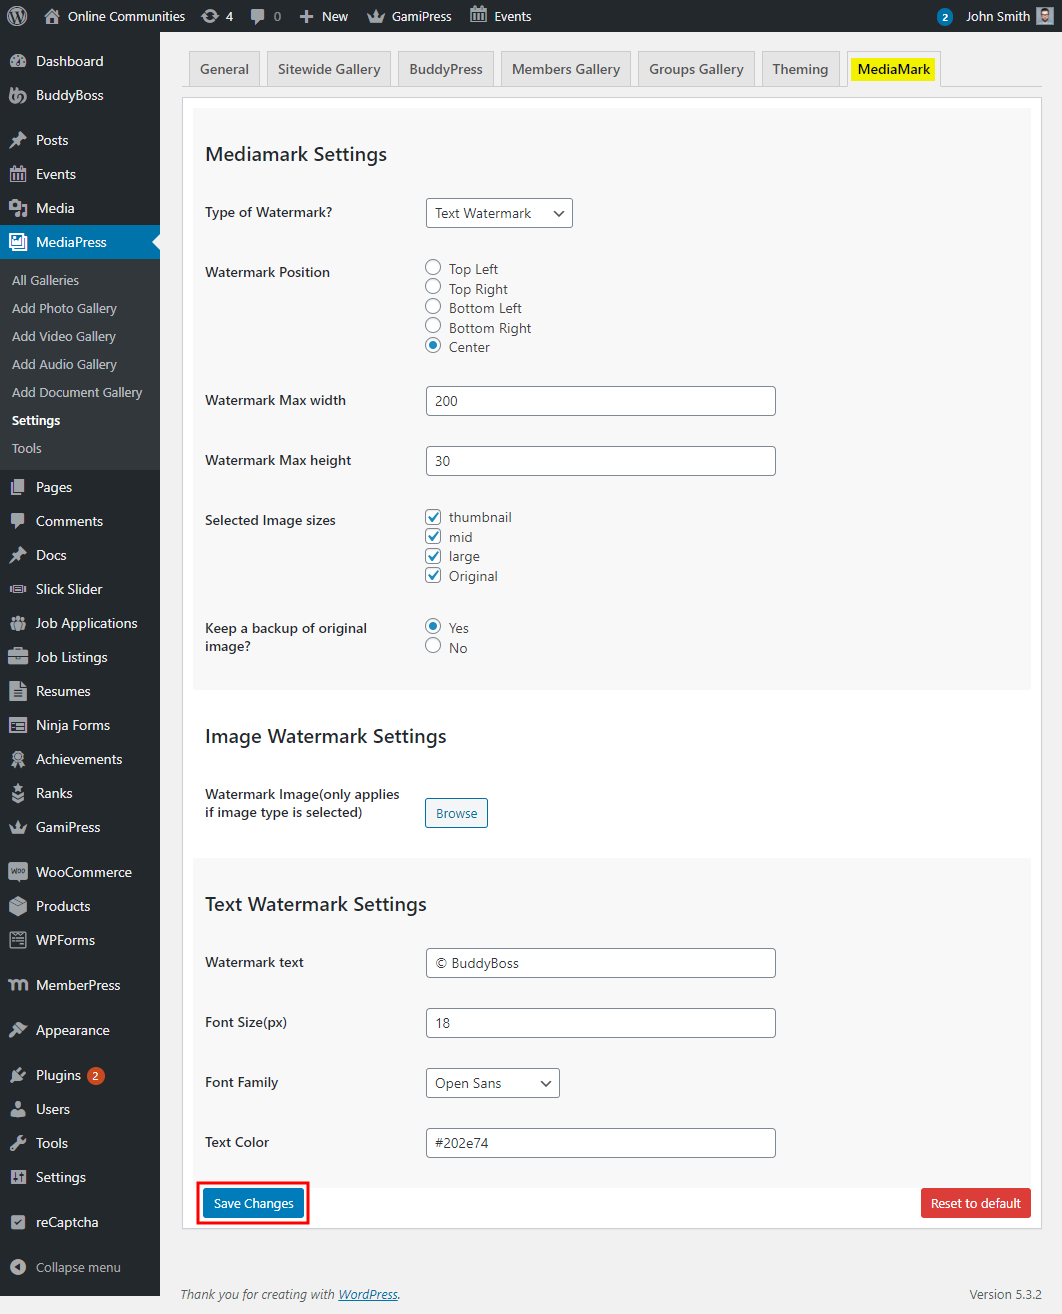
Task: Switch to the Groups Gallery tab
Action: point(695,68)
